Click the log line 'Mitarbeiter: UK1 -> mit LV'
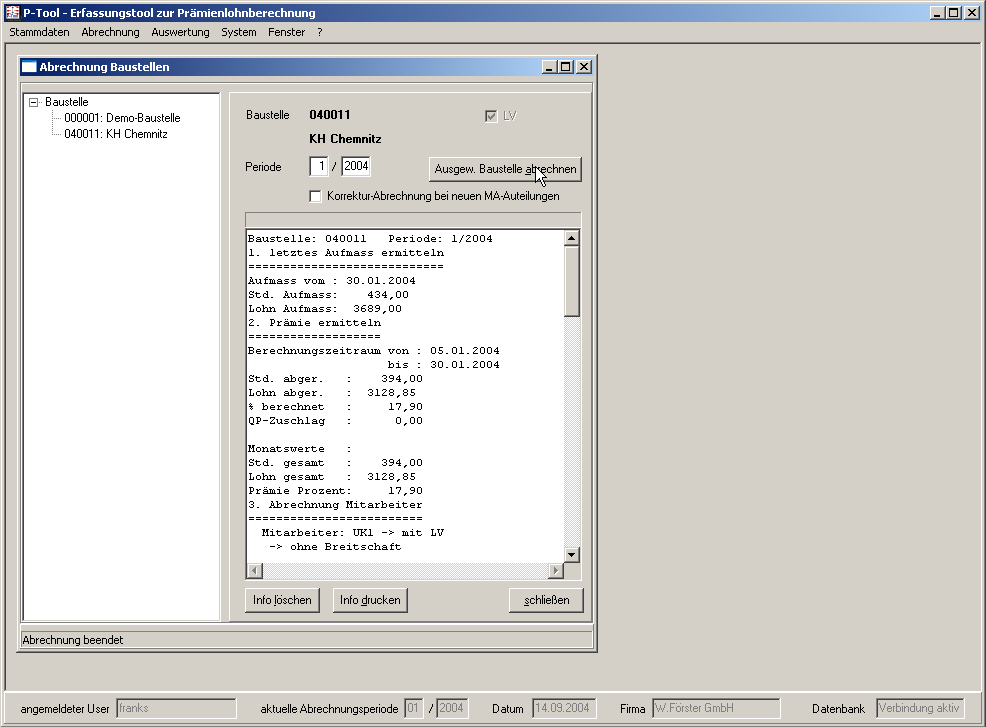Viewport: 986px width, 728px height. 353,533
